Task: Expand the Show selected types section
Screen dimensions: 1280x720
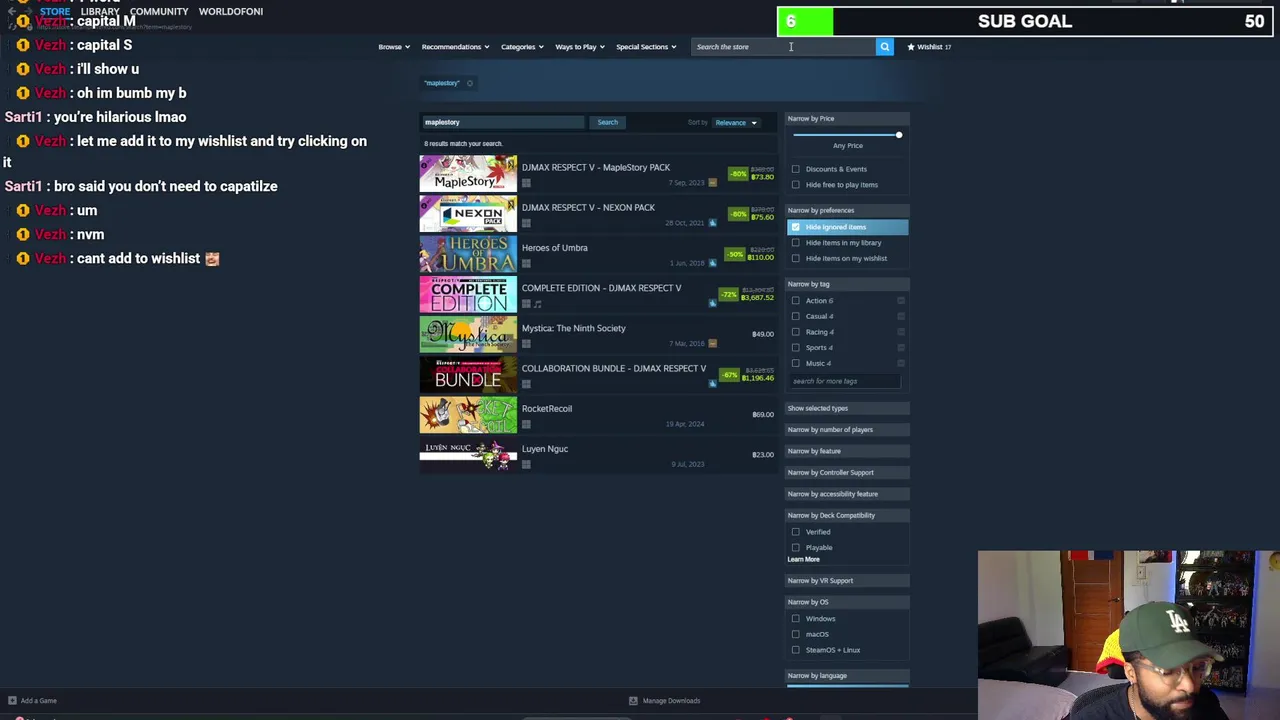Action: click(847, 408)
